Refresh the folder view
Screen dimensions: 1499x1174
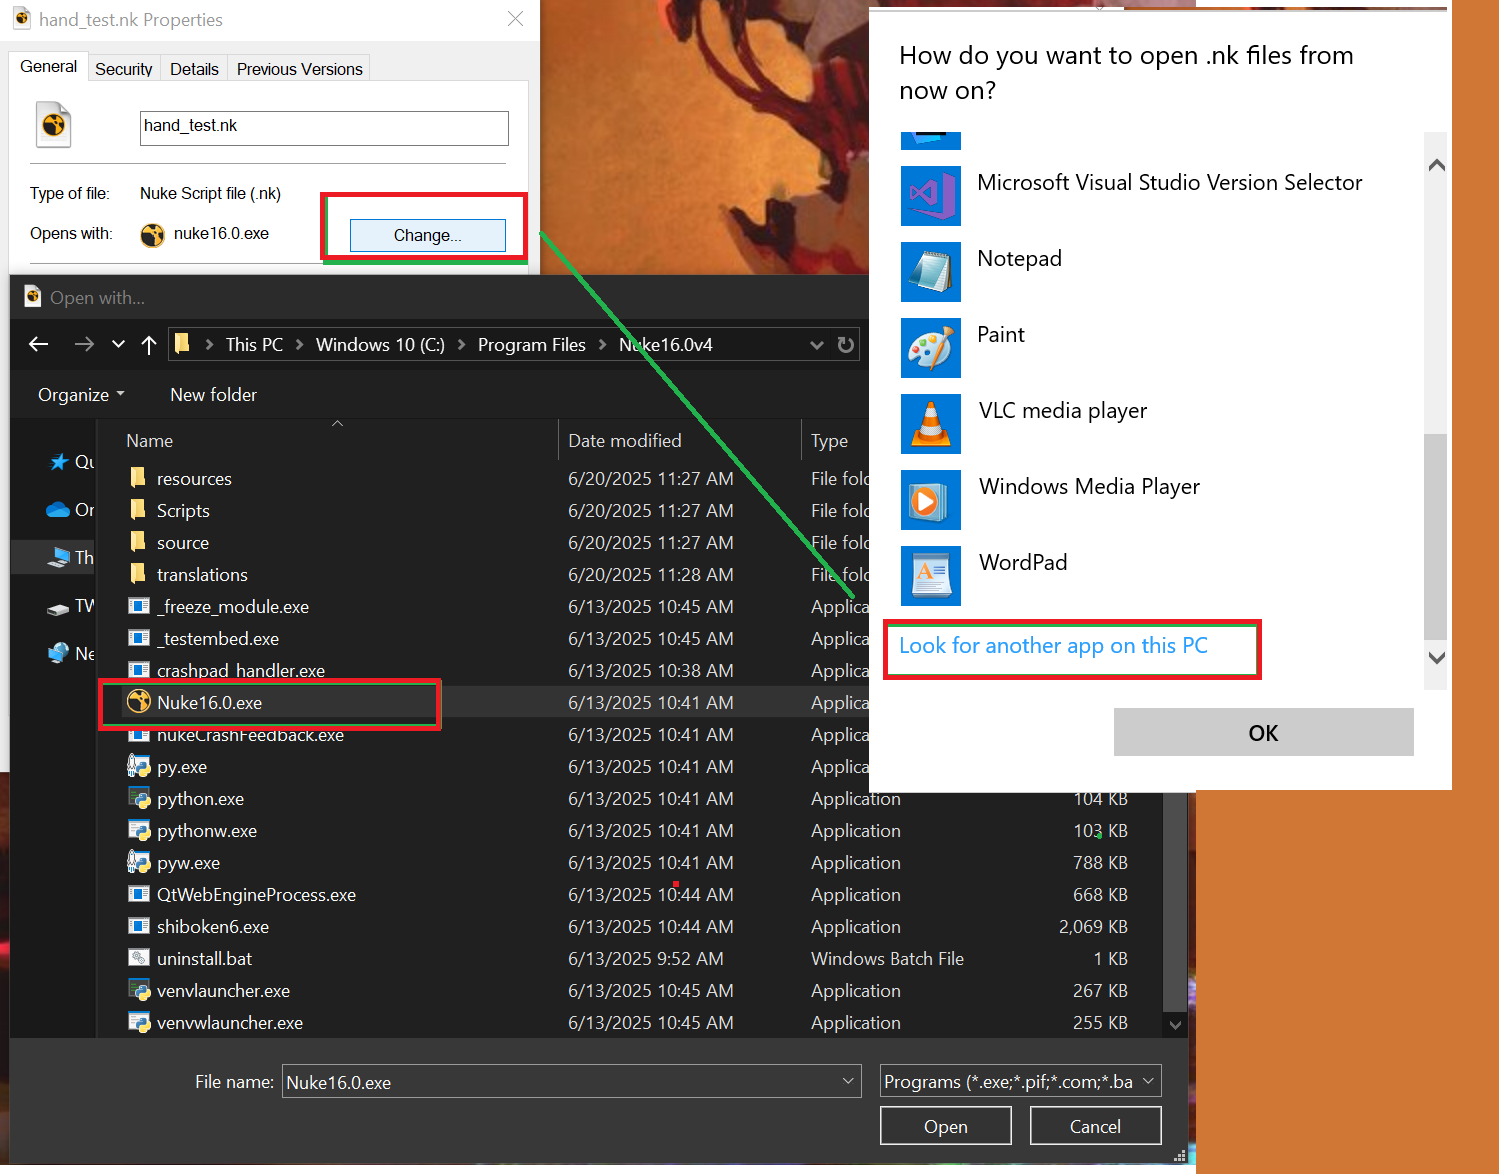pyautogui.click(x=846, y=344)
